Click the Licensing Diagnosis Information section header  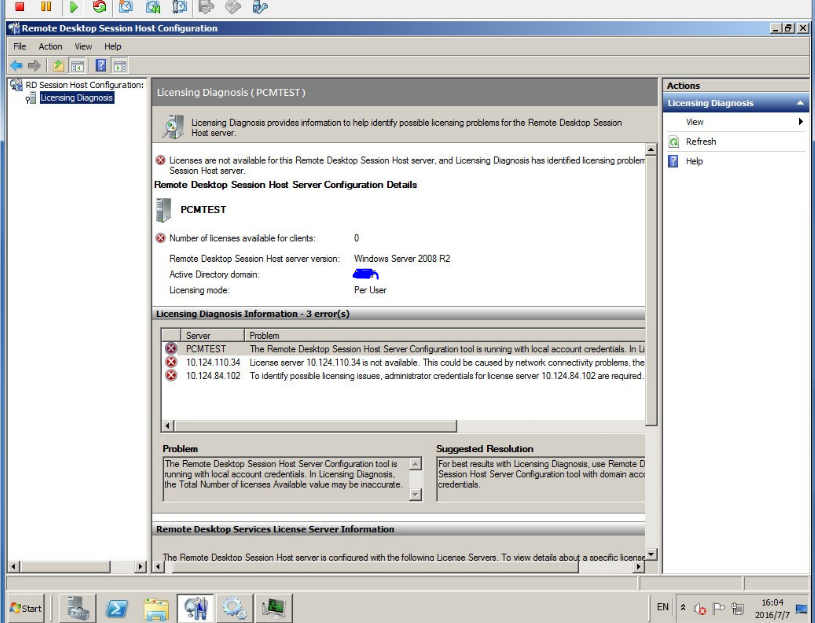[399, 313]
